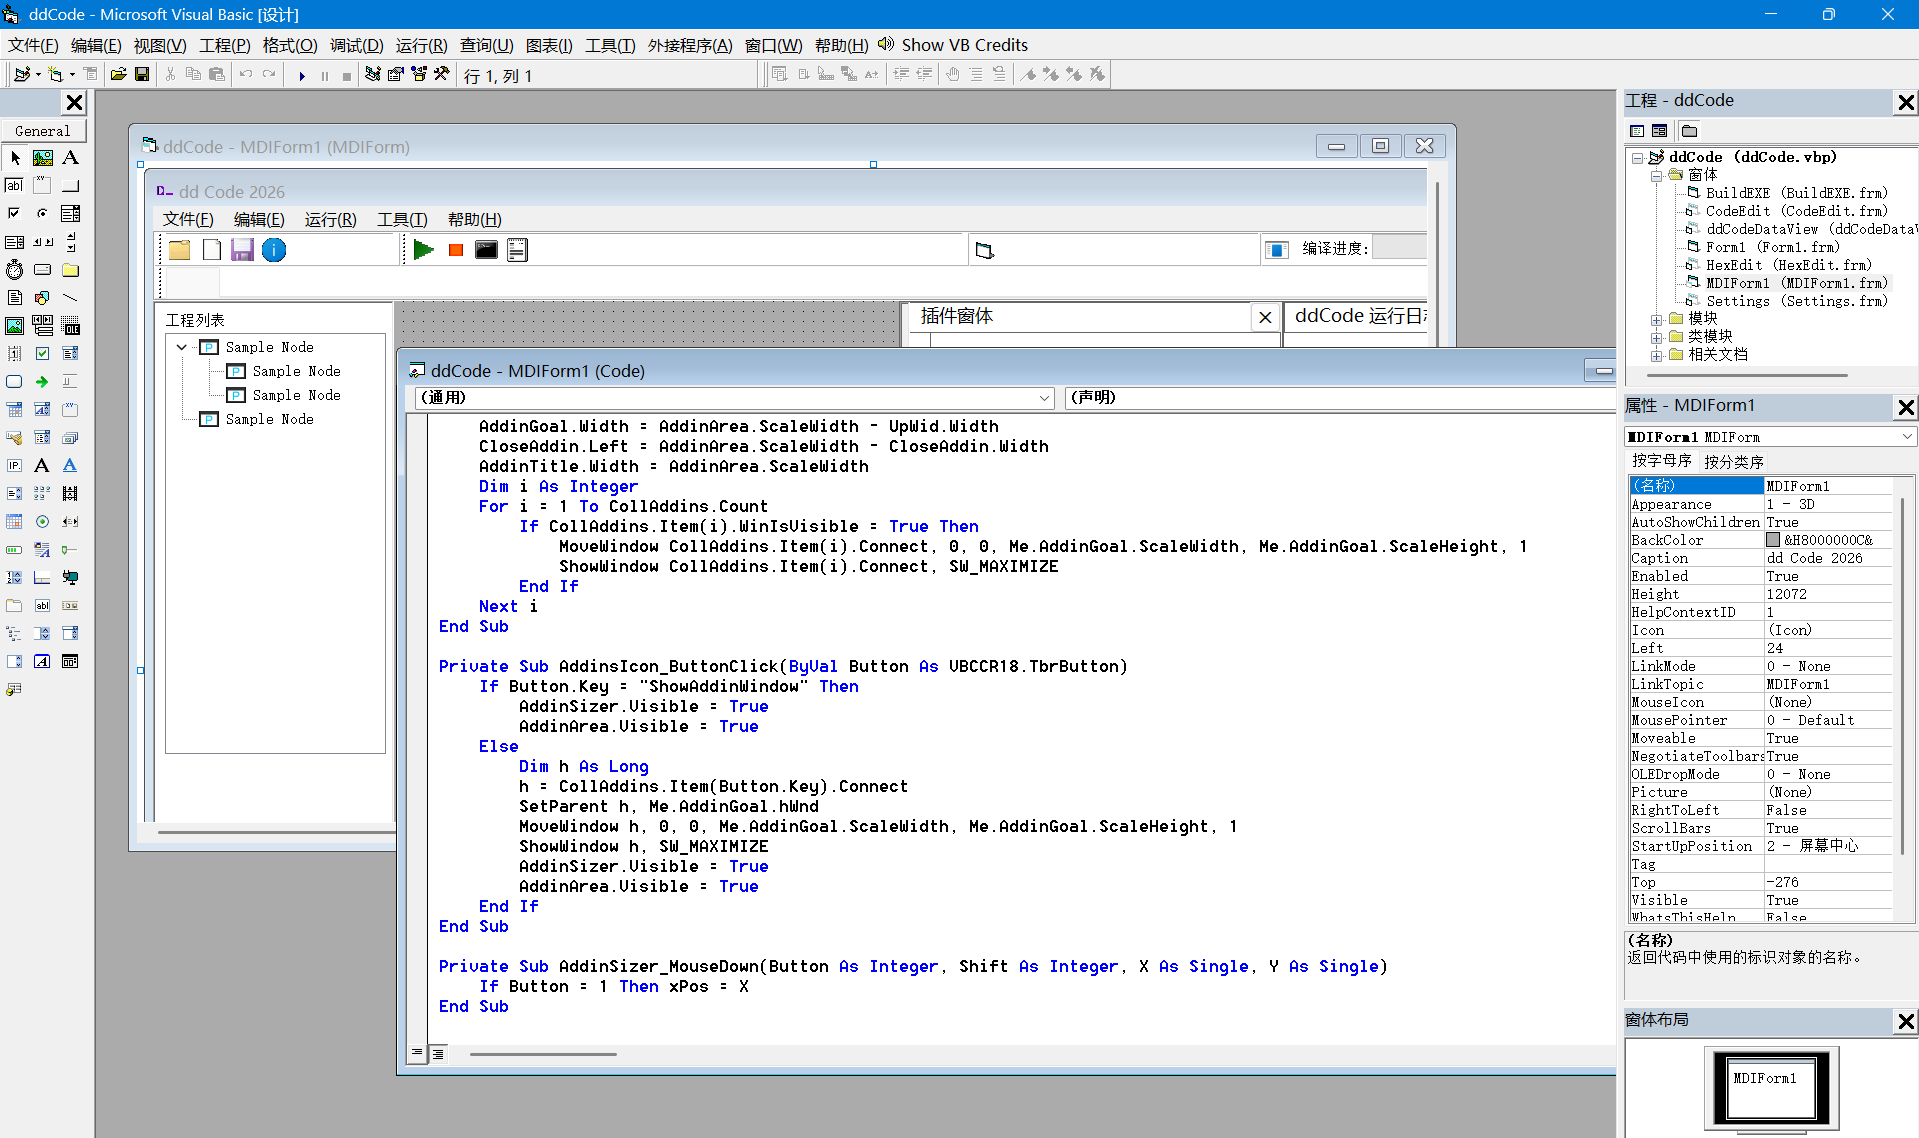Open the Add Project dropdown arrow
1919x1138 pixels.
tap(38, 75)
